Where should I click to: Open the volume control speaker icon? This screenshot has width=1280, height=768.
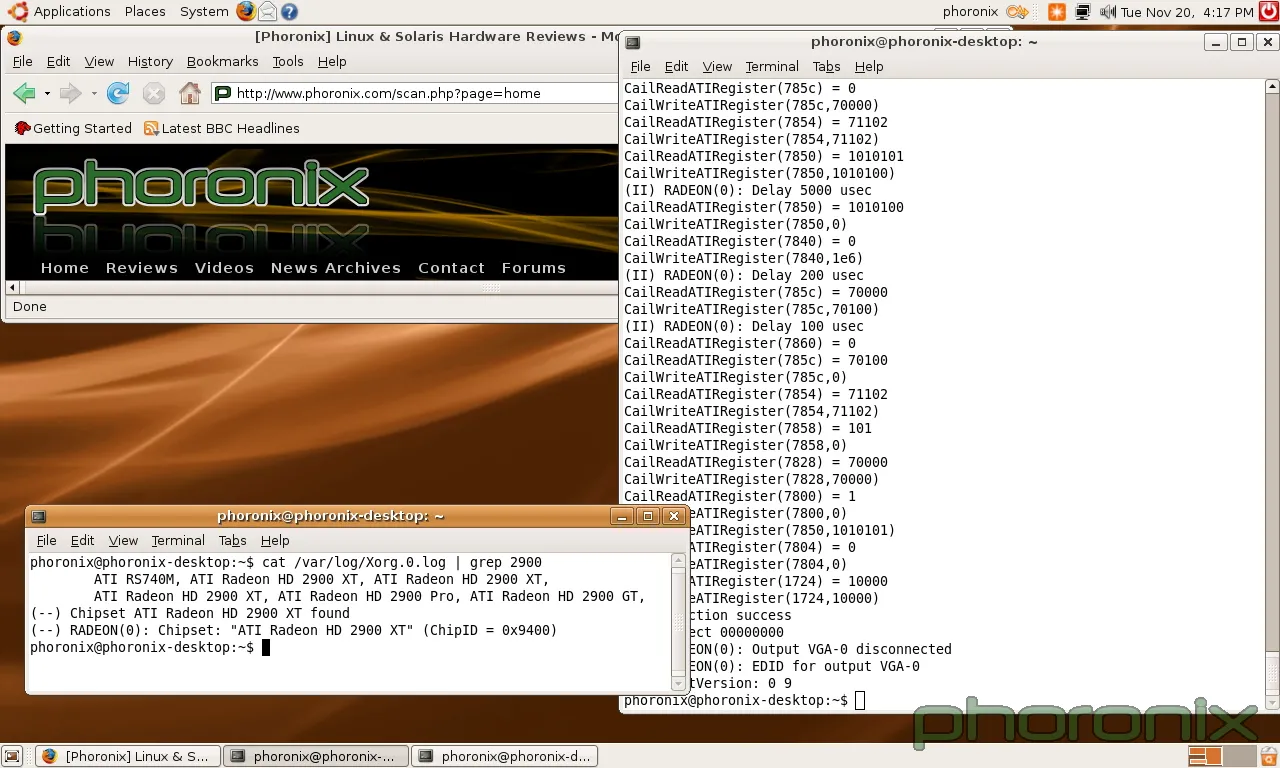(x=1107, y=12)
